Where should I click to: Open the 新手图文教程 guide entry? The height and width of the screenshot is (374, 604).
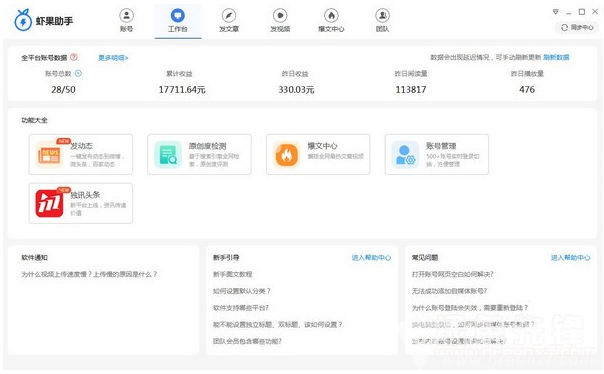coord(233,274)
